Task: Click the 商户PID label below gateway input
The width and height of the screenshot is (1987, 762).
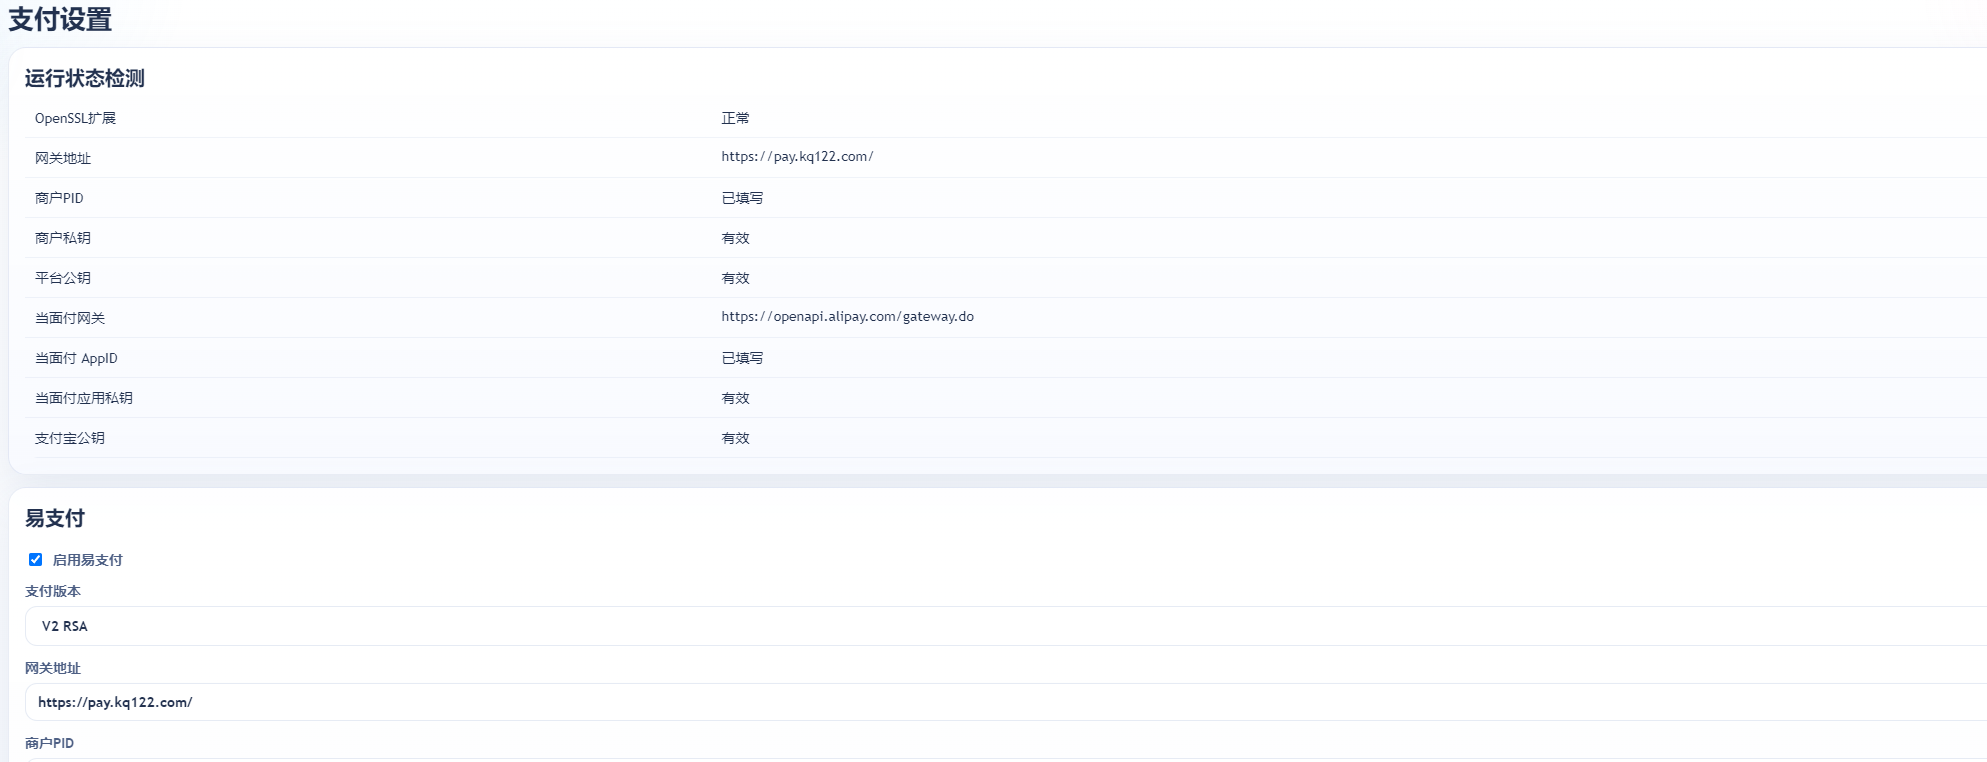Action: [49, 743]
